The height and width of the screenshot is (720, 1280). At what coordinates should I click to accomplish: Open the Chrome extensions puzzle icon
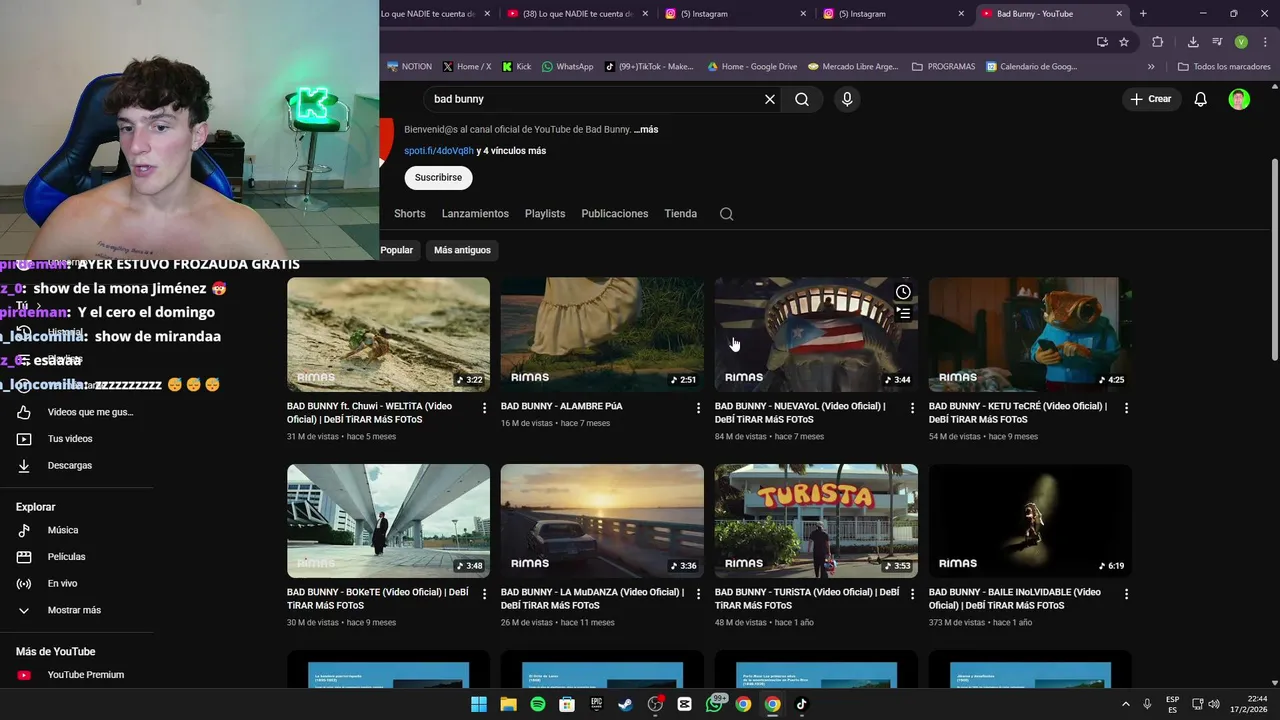[1158, 42]
